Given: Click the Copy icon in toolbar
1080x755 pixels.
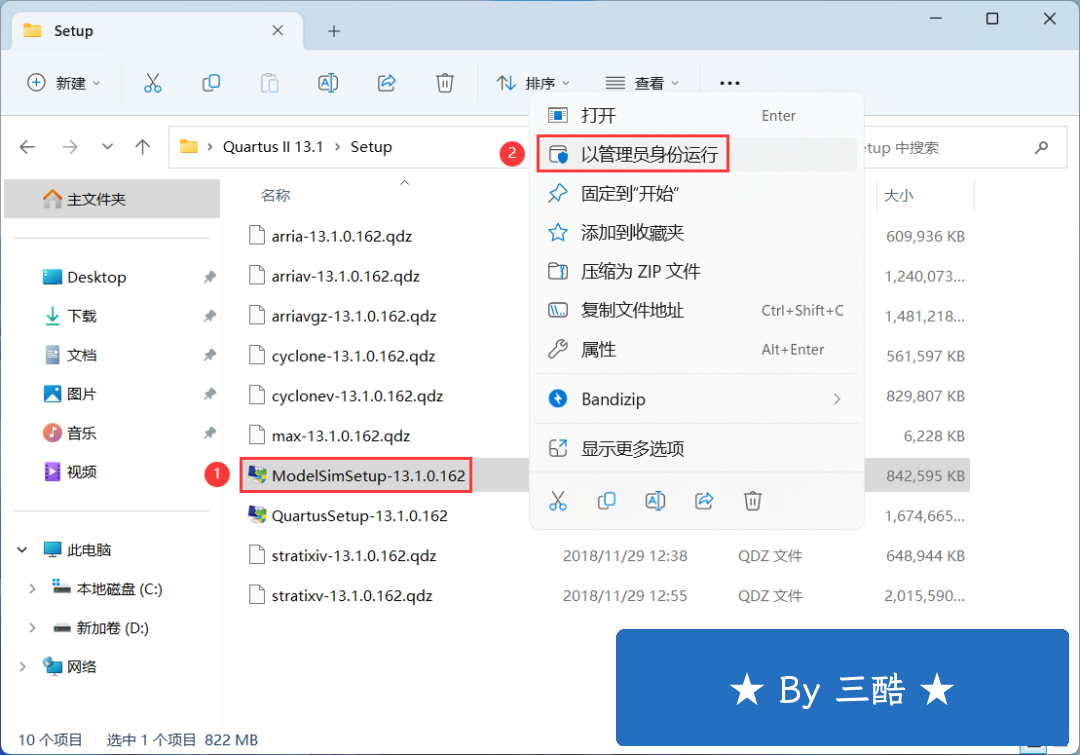Looking at the screenshot, I should [211, 83].
